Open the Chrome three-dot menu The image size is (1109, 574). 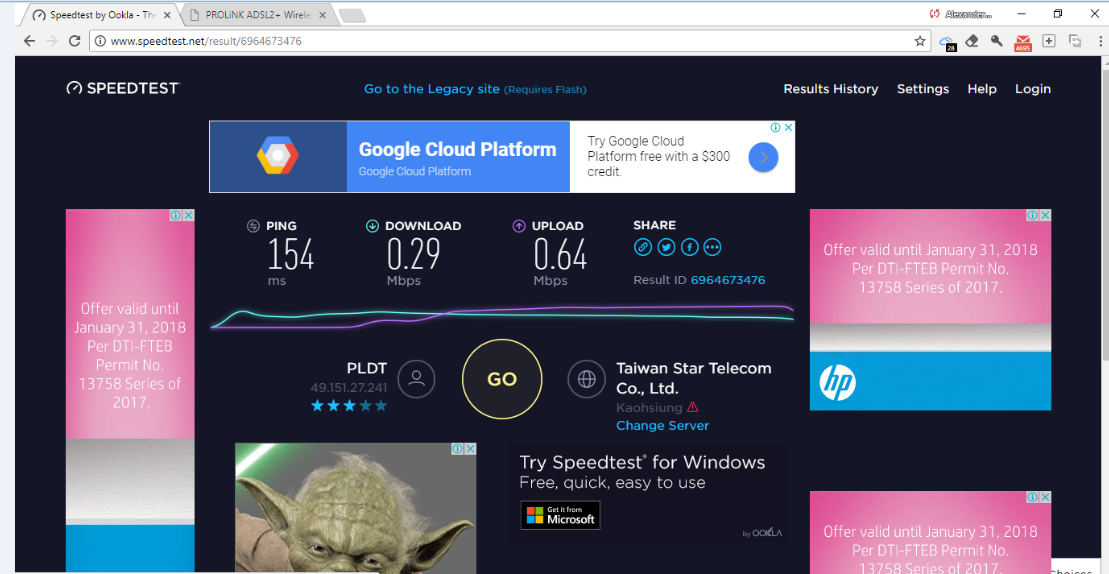[1101, 41]
